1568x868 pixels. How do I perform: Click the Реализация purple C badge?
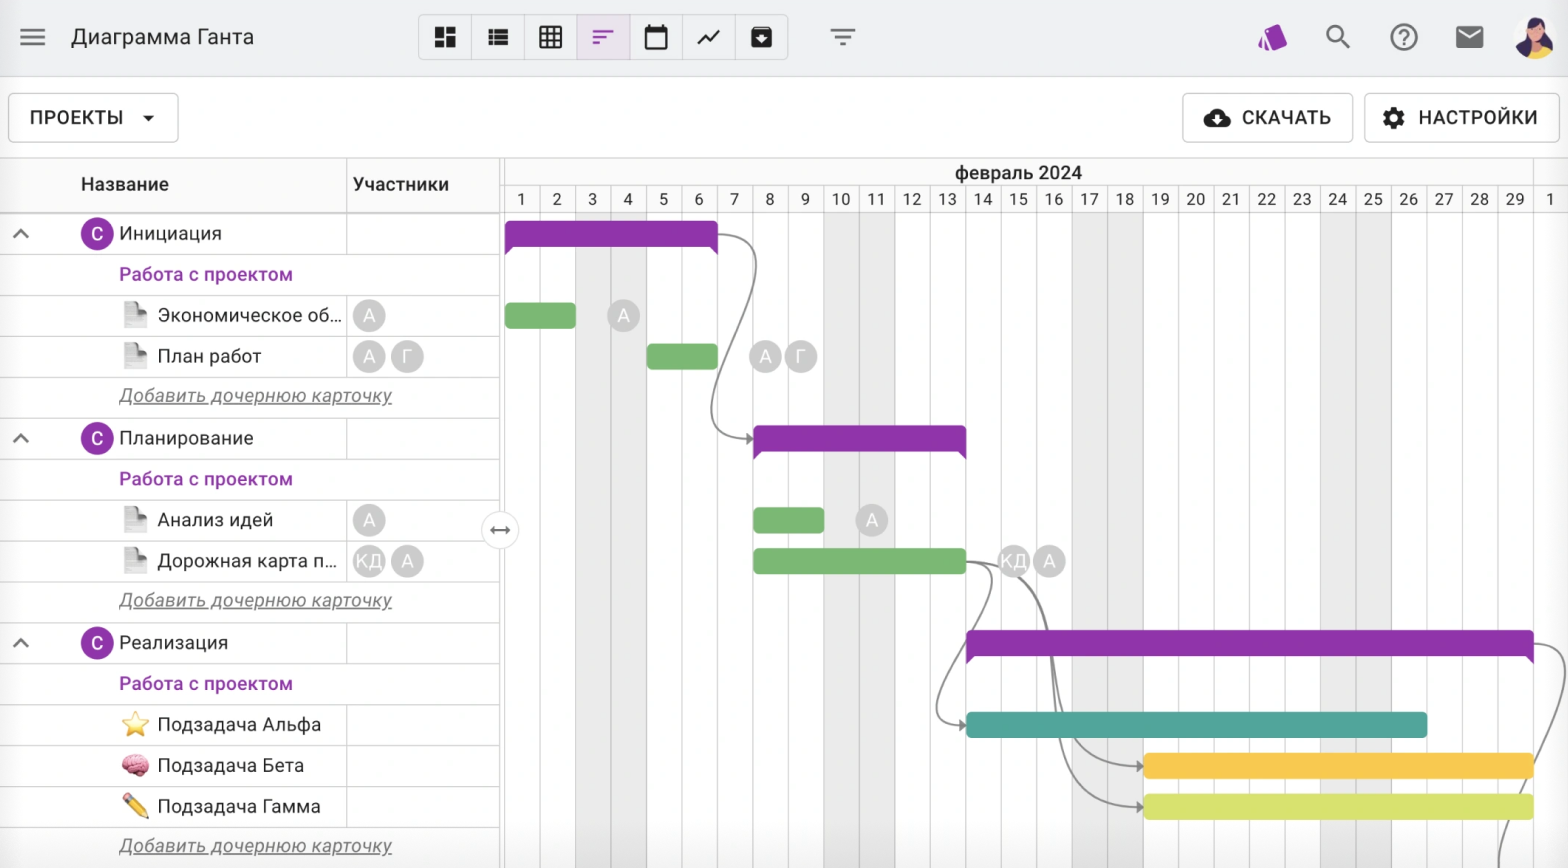[97, 643]
